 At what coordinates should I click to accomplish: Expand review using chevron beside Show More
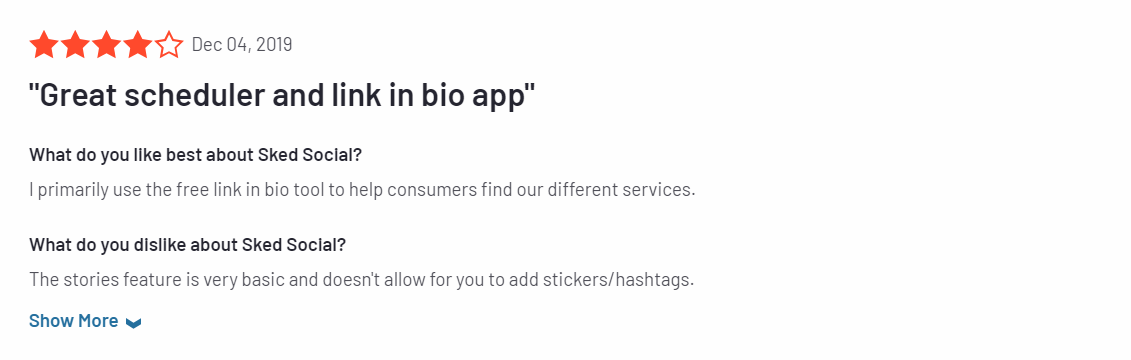[x=133, y=322]
